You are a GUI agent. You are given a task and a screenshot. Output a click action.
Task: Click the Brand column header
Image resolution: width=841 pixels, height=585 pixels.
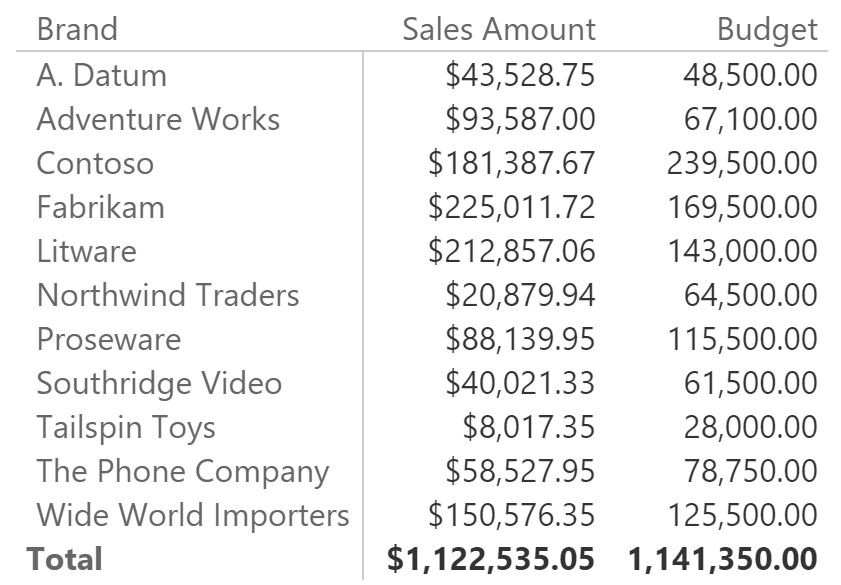click(x=77, y=29)
